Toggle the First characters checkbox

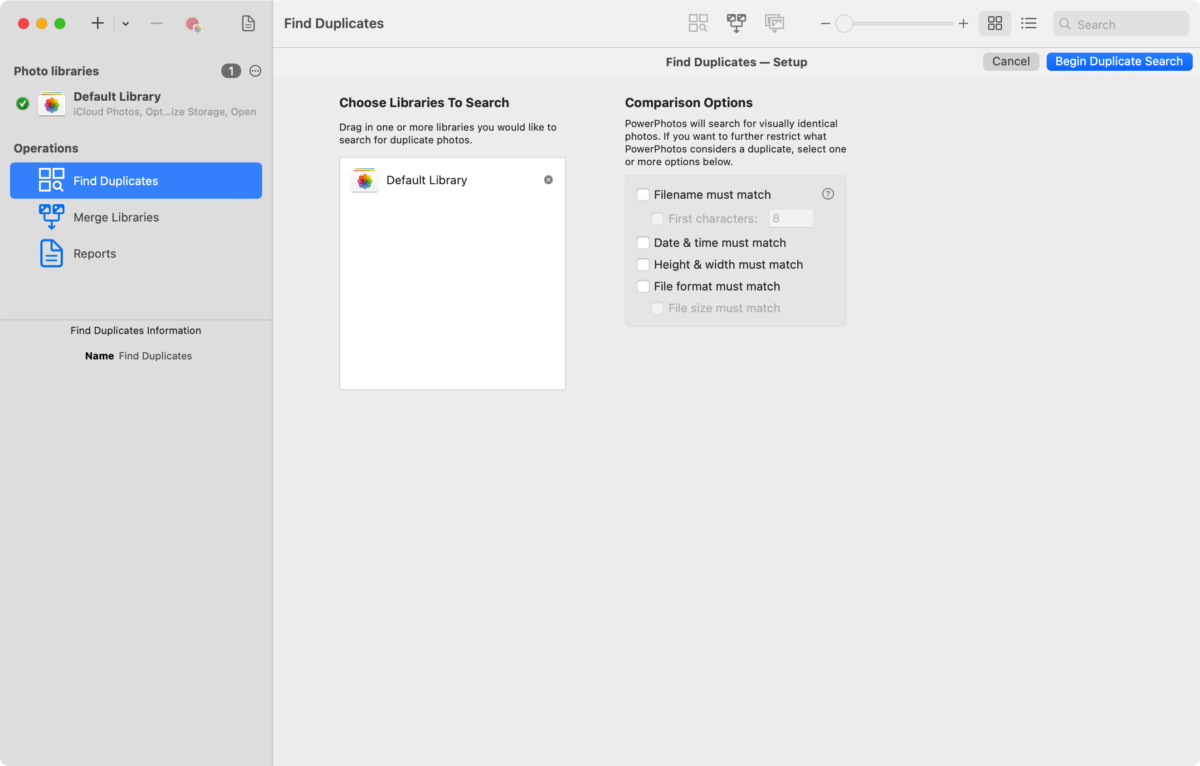click(658, 219)
